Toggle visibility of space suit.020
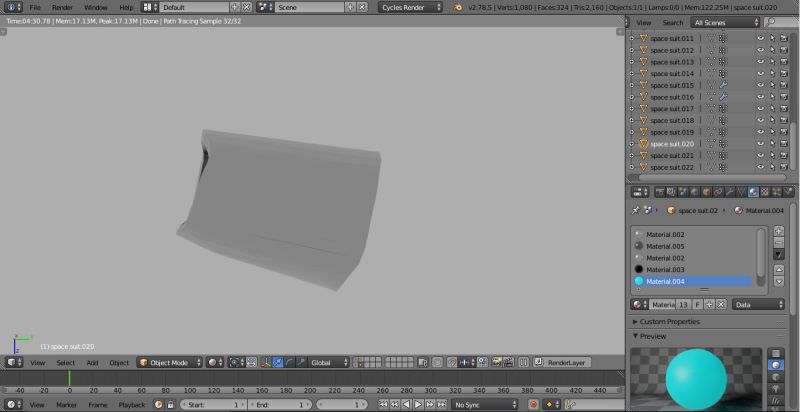 (x=761, y=144)
